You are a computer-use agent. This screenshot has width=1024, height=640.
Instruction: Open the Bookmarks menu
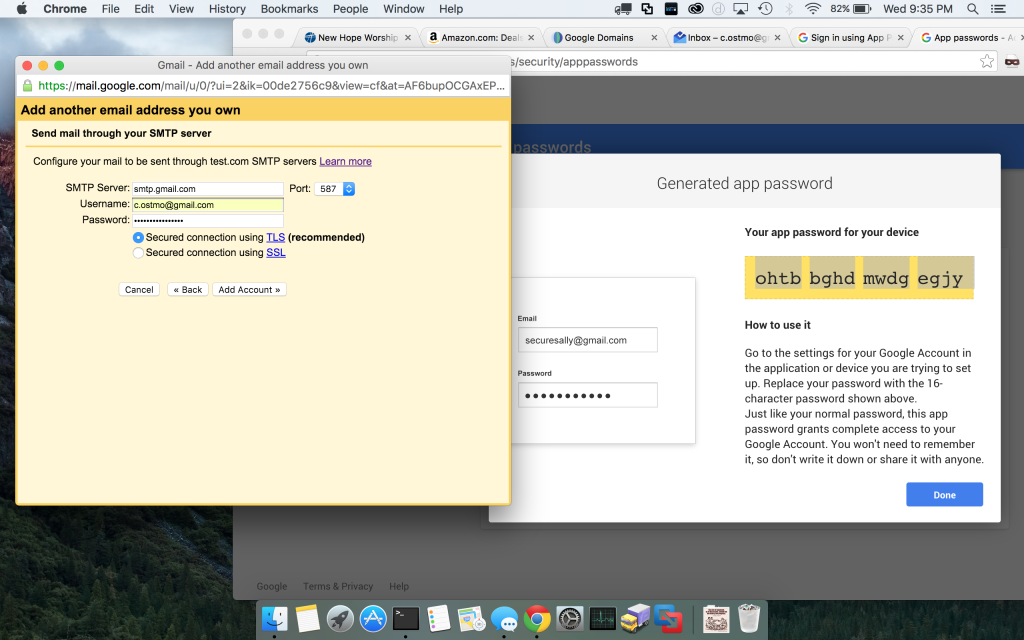point(289,8)
